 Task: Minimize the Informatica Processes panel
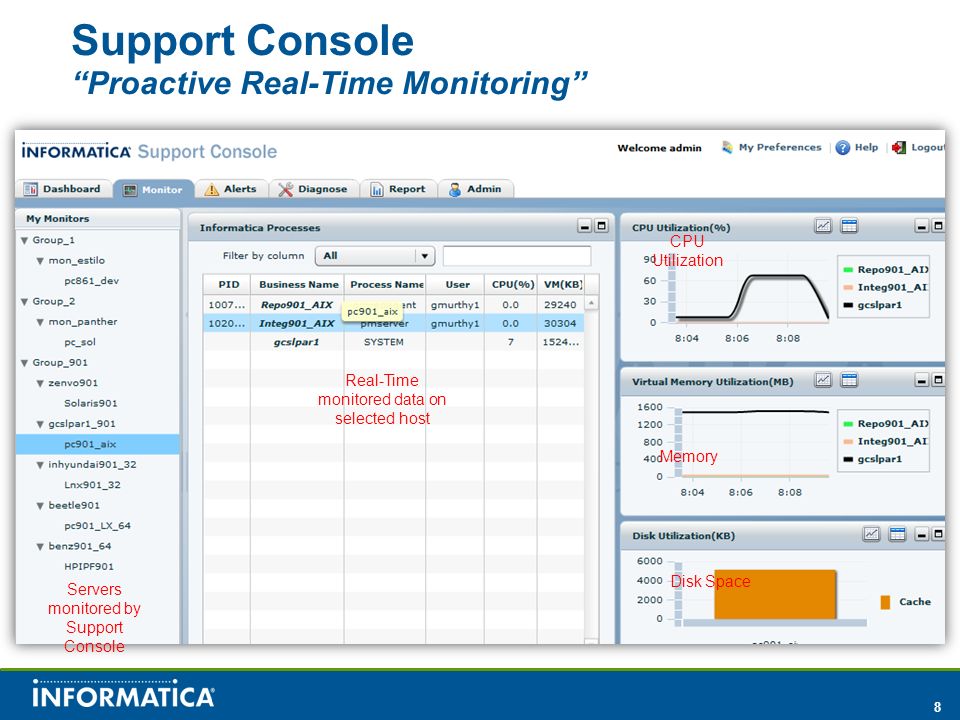585,227
